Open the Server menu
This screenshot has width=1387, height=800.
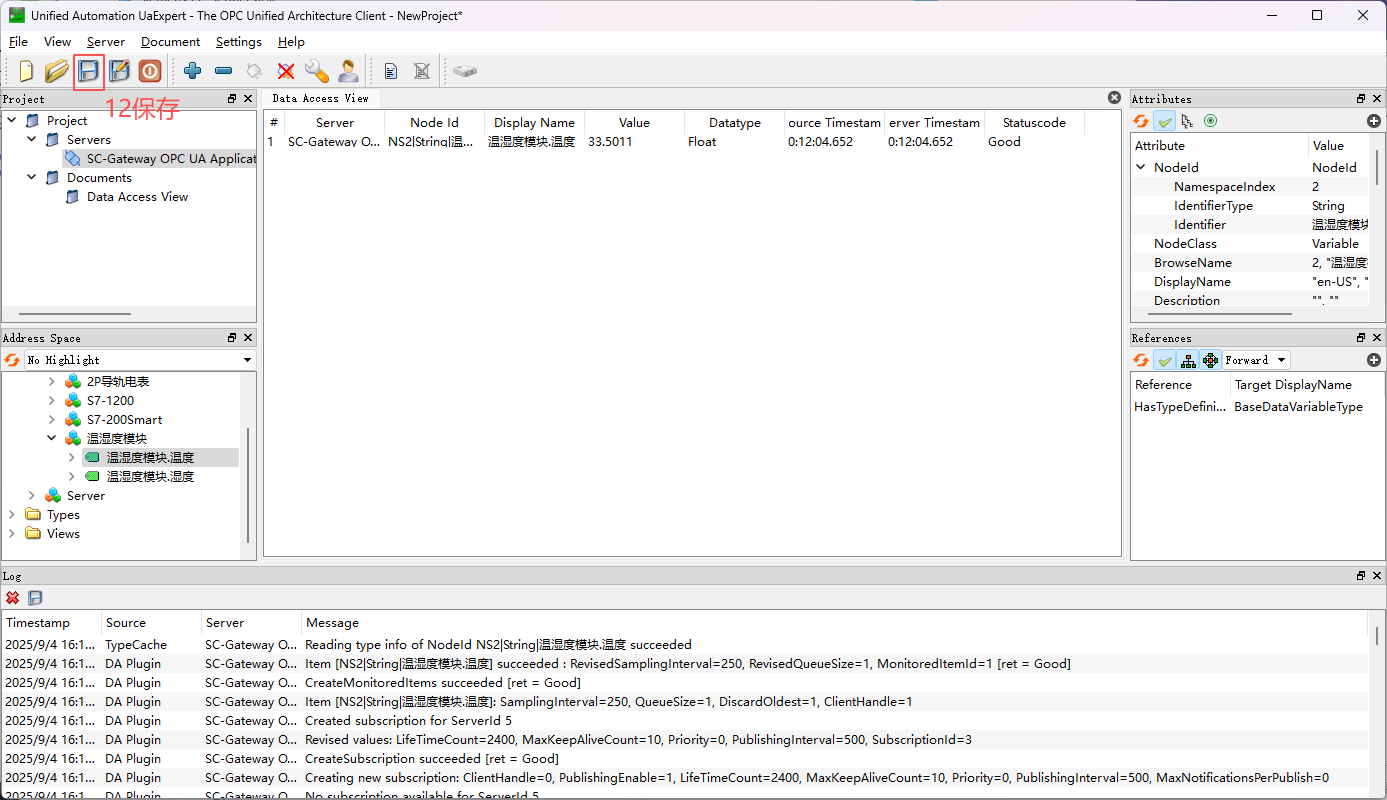point(105,42)
